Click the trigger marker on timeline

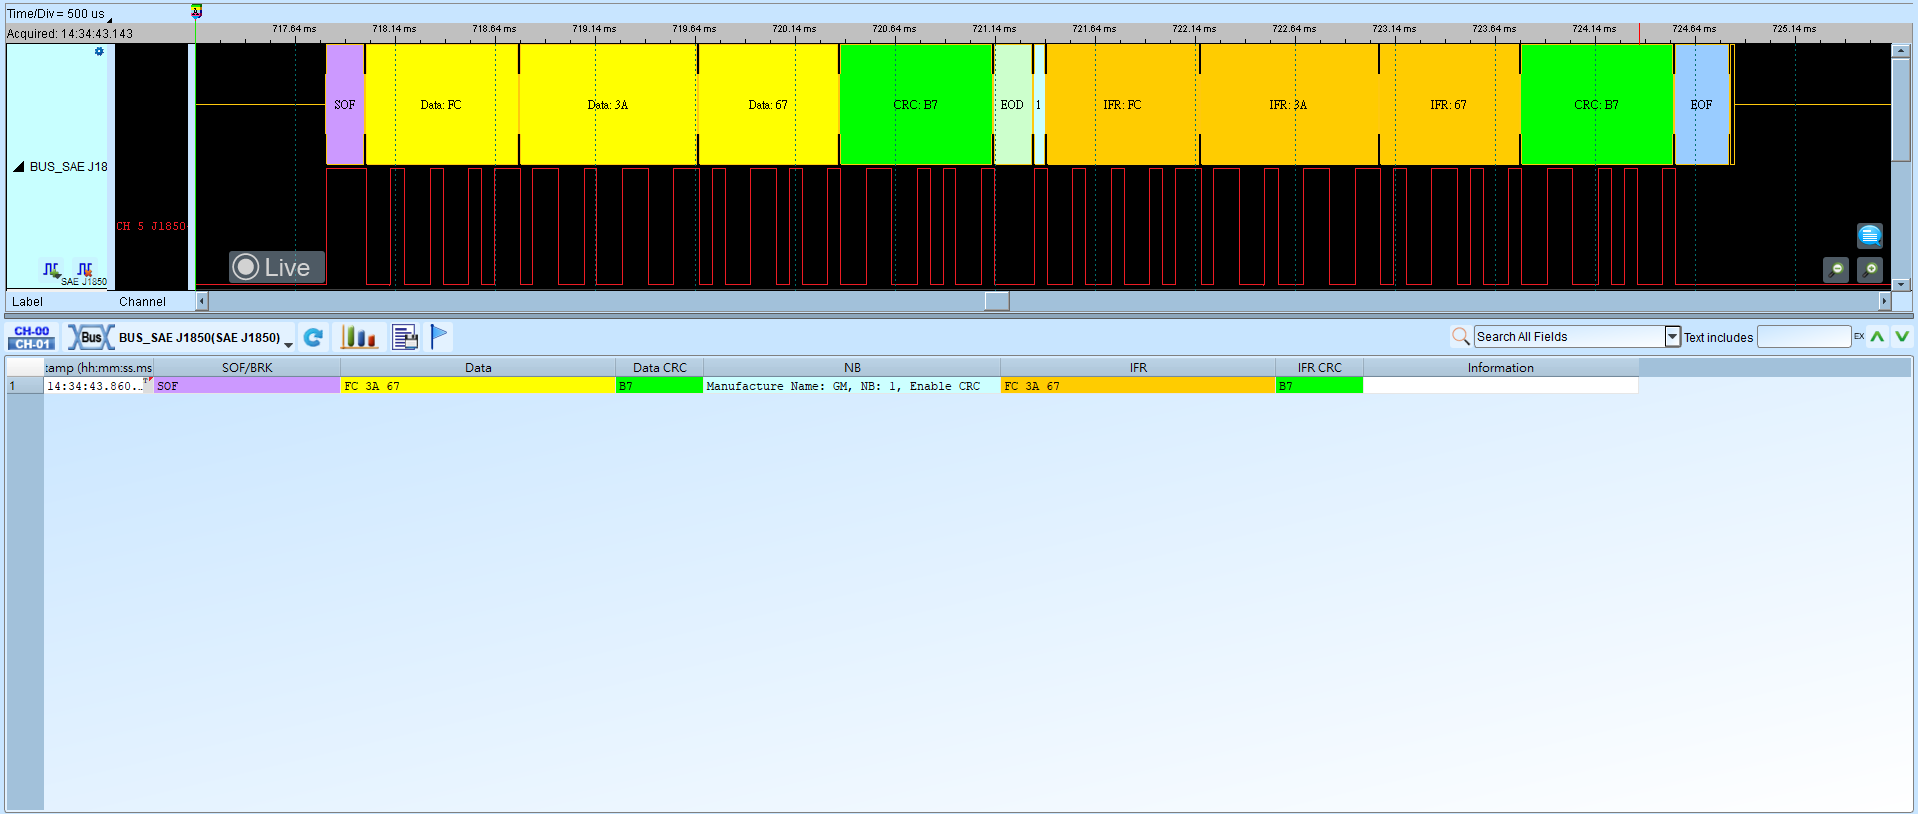click(197, 11)
